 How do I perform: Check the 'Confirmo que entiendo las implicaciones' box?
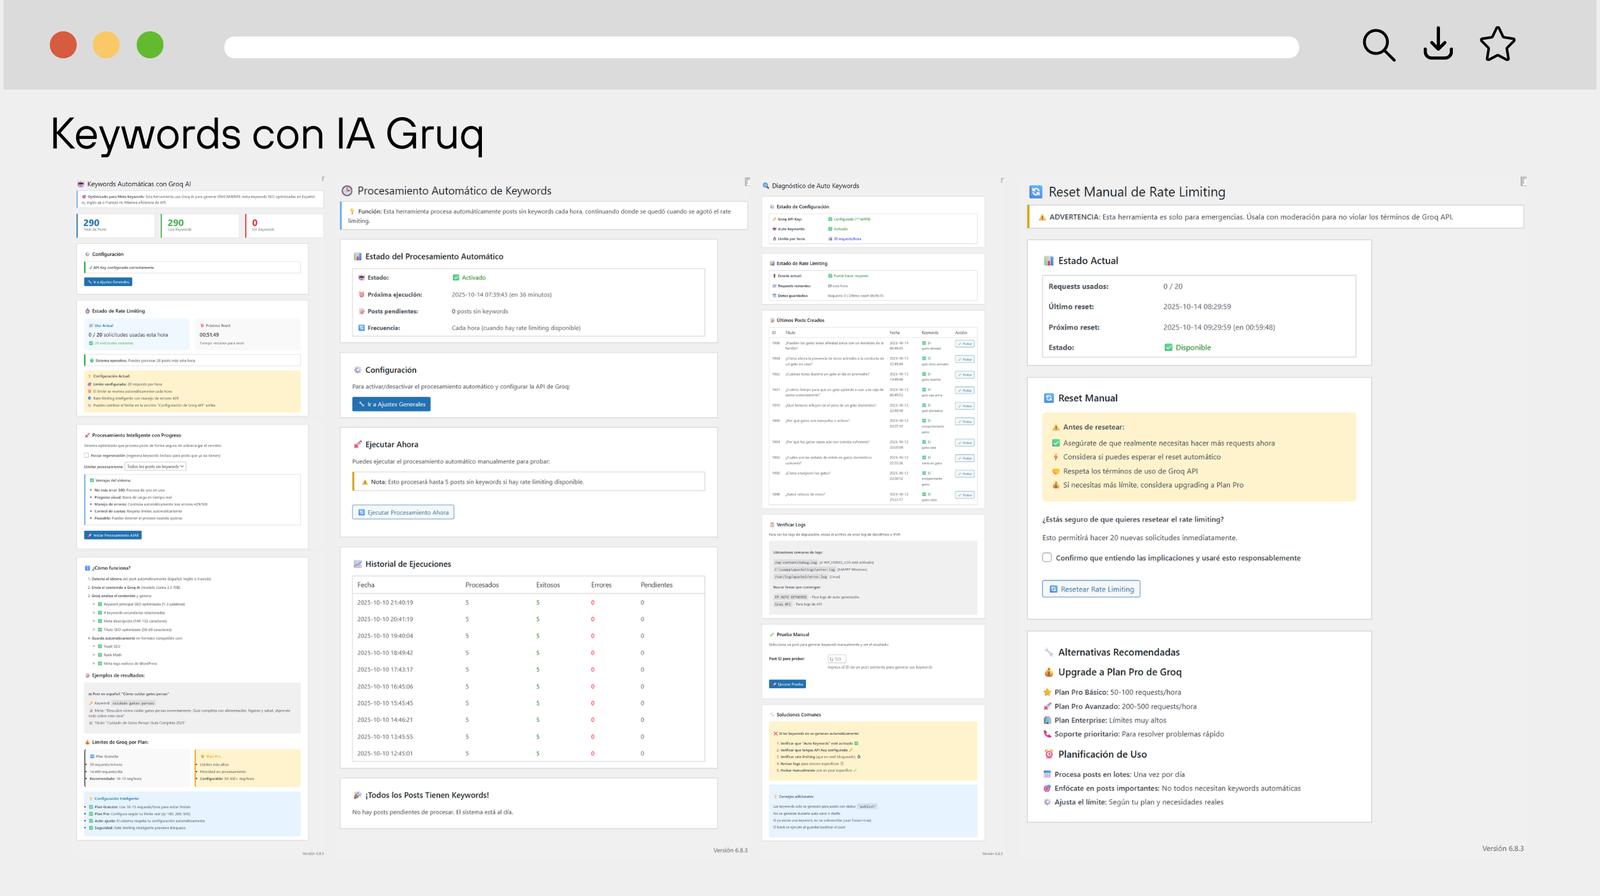pos(1047,558)
